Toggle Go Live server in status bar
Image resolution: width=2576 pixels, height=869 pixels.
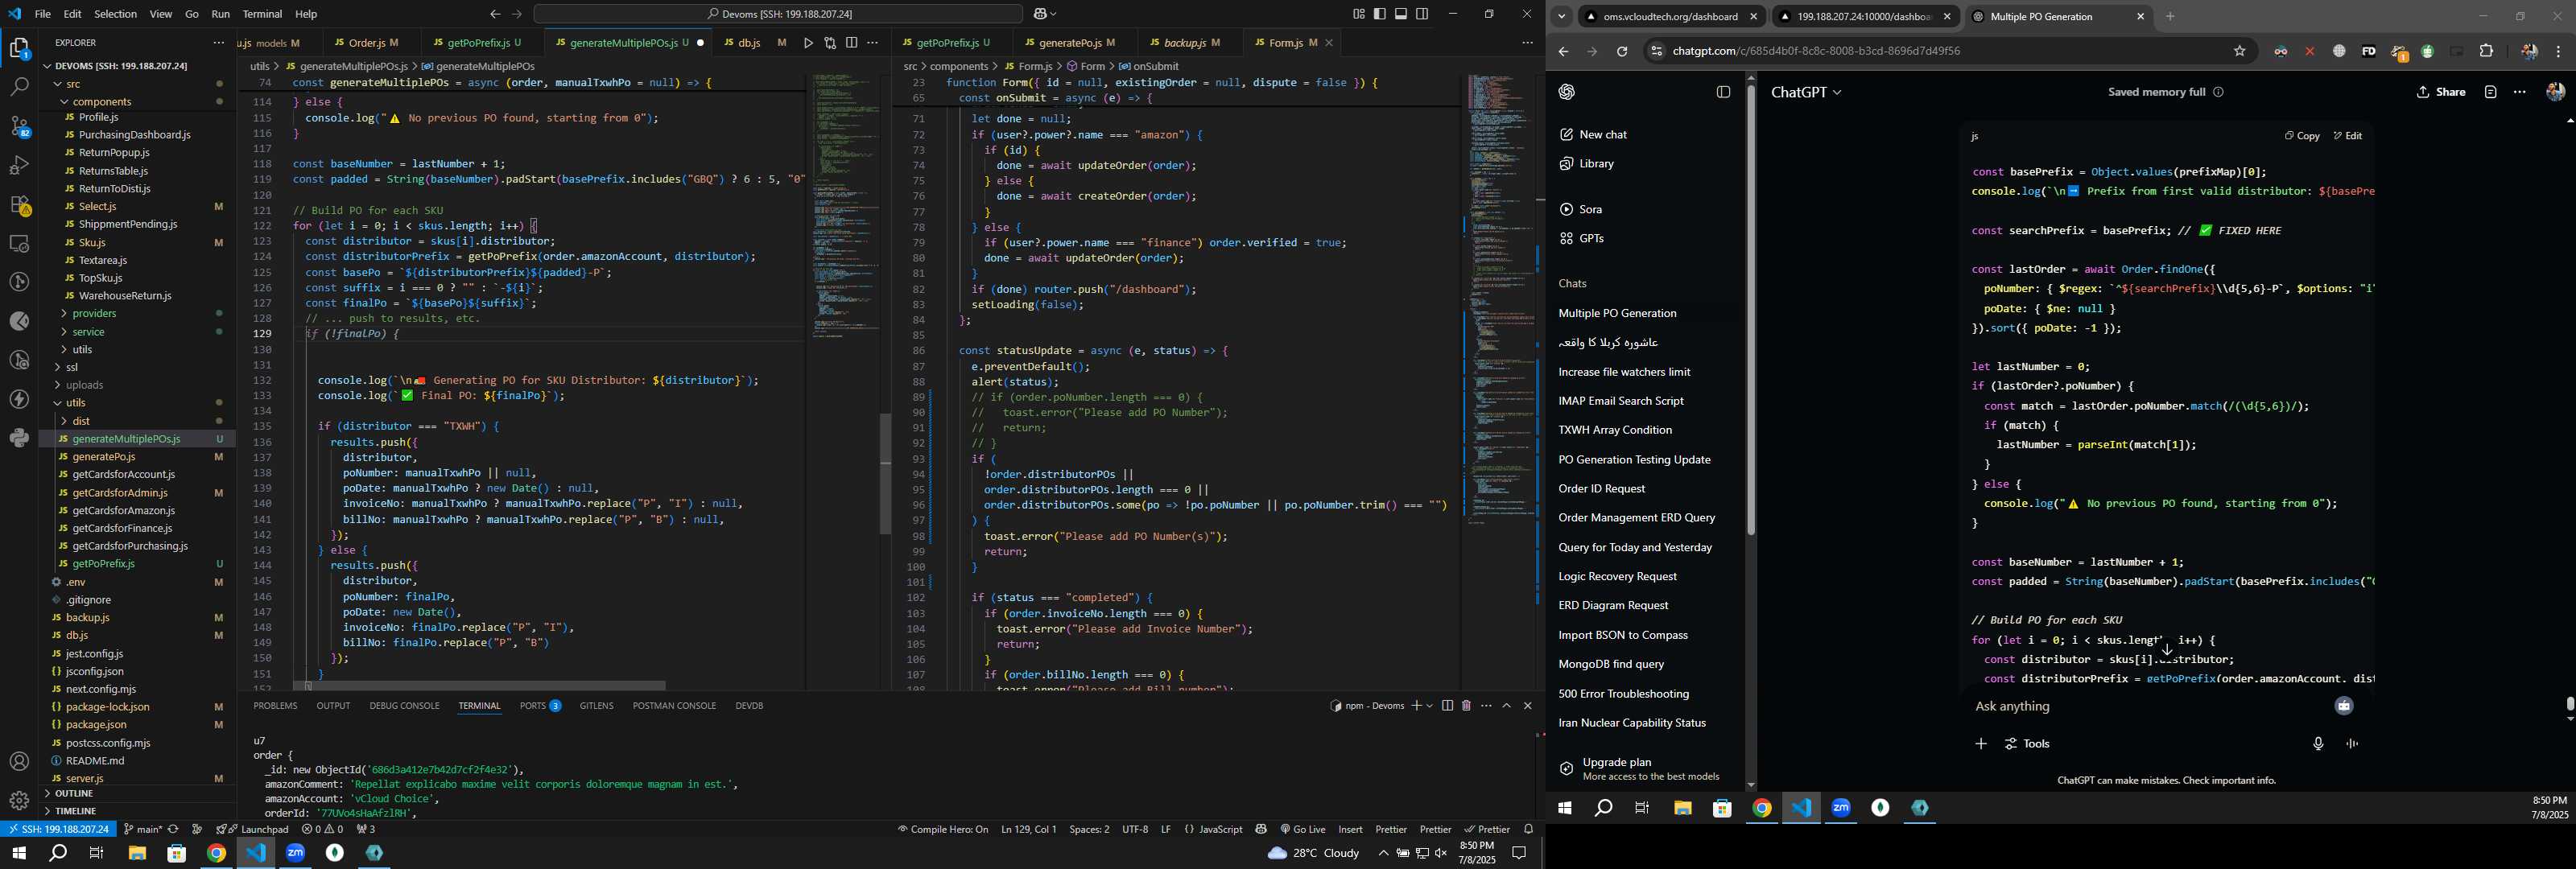pyautogui.click(x=1302, y=829)
